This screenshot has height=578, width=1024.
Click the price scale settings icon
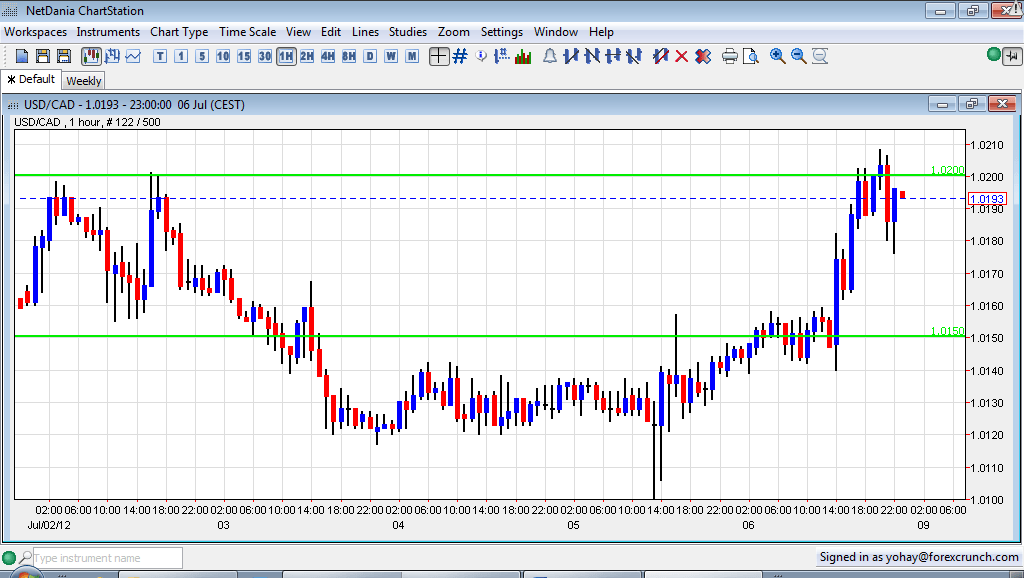502,56
